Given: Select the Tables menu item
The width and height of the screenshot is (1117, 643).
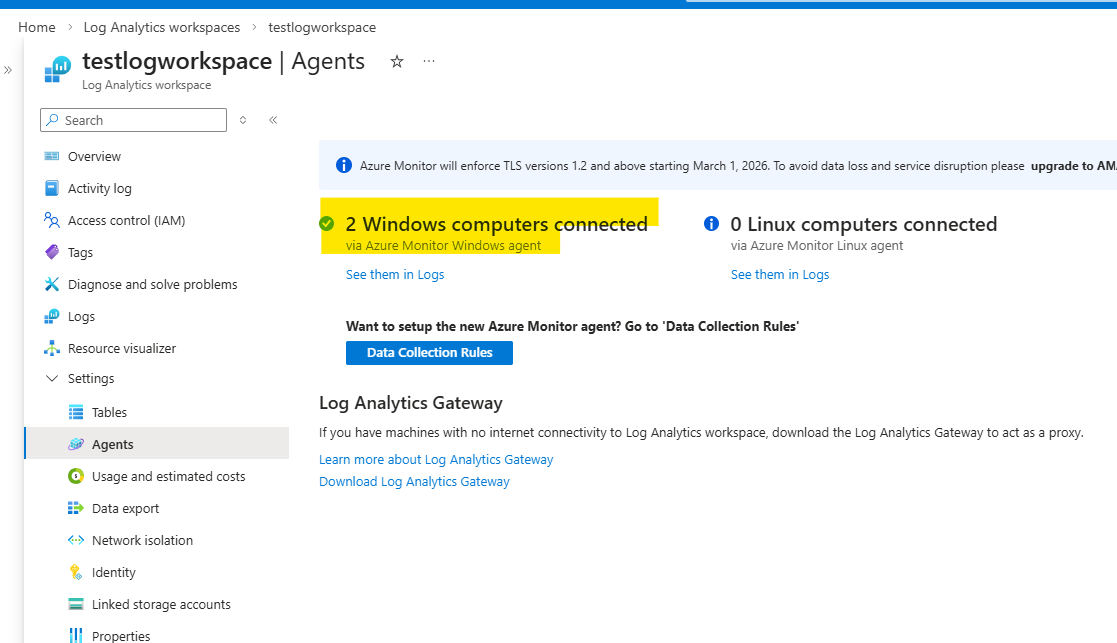Looking at the screenshot, I should (x=109, y=412).
